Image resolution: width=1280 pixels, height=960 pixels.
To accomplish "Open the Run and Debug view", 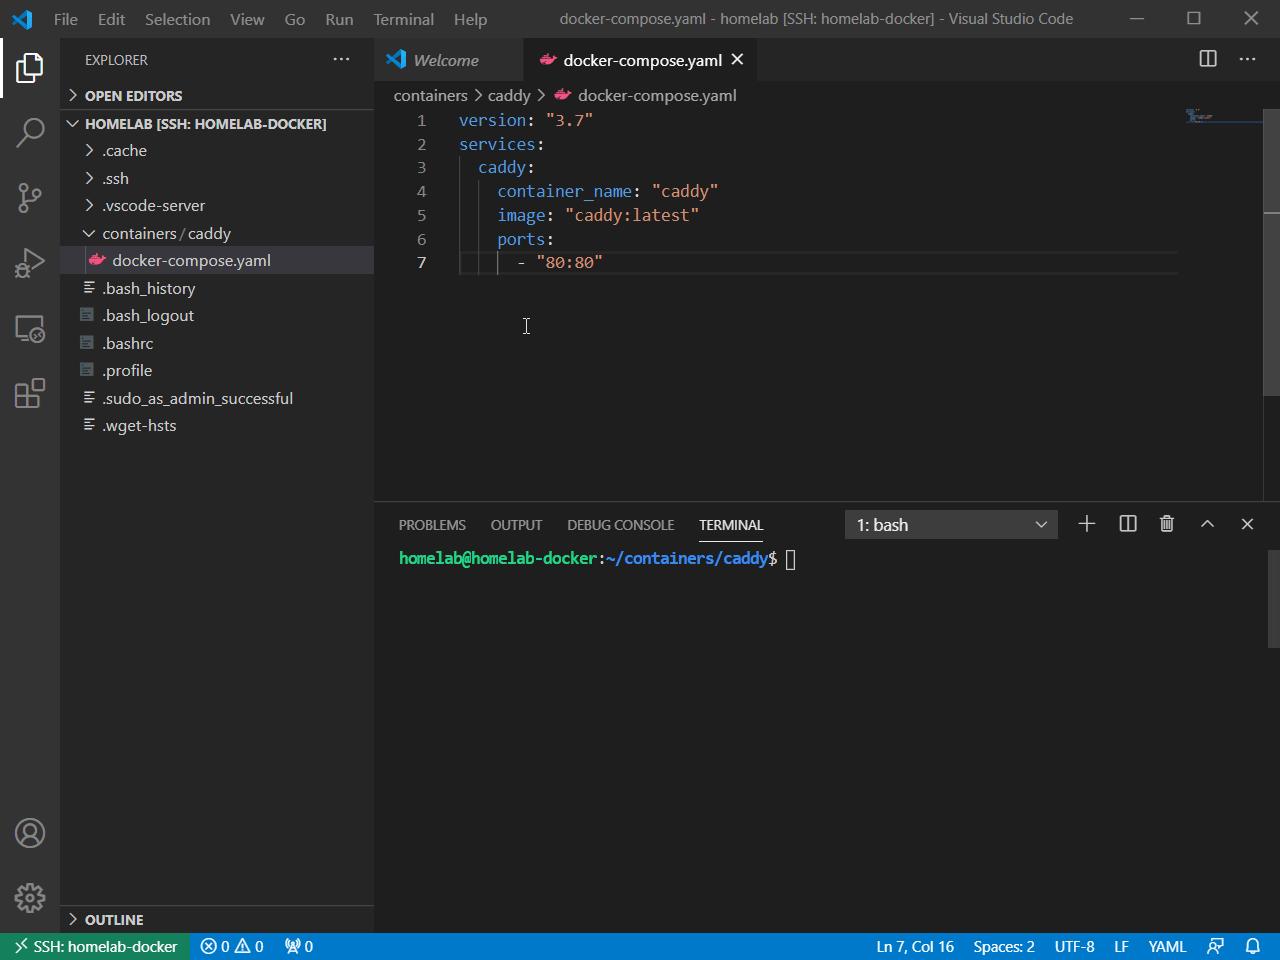I will tap(29, 263).
